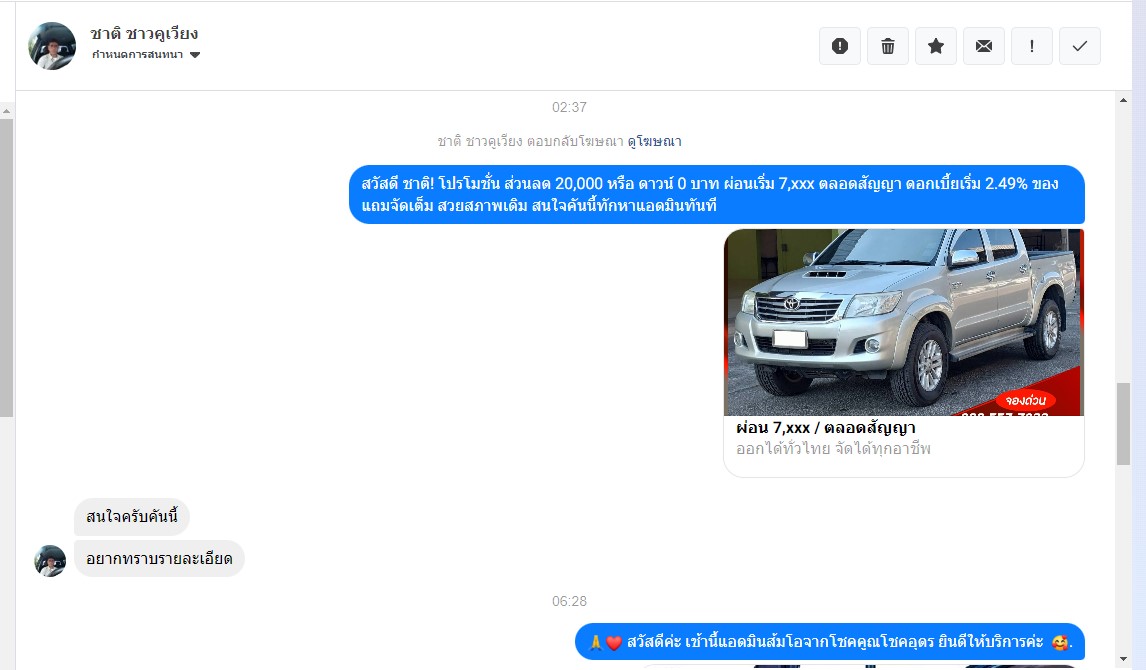Mark conversation done with checkmark icon
Screen dimensions: 1146x670
(x=1079, y=46)
